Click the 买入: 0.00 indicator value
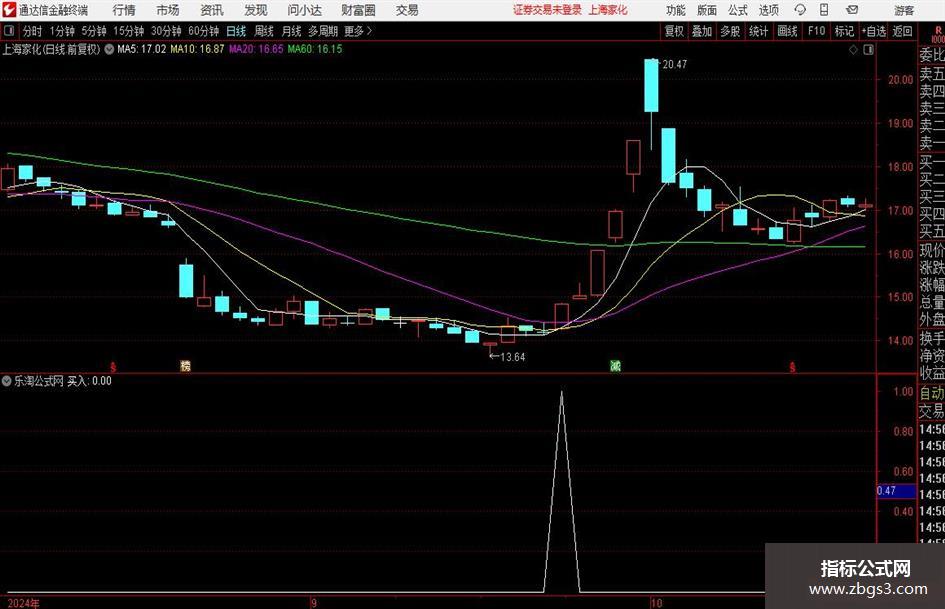Screen dimensions: 945x609 coord(89,380)
